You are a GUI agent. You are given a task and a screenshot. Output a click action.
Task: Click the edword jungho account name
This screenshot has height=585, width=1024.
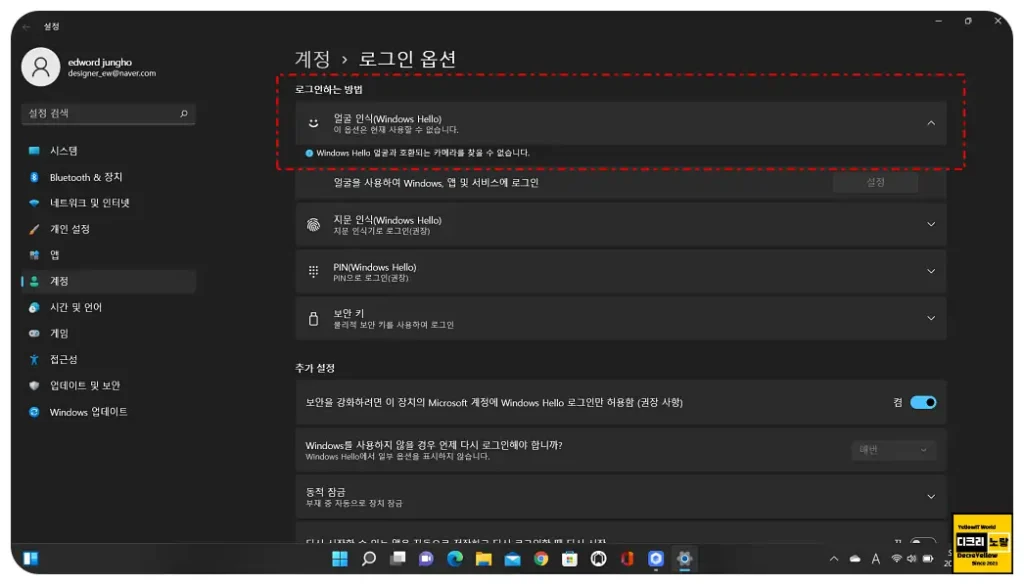[x=100, y=62]
